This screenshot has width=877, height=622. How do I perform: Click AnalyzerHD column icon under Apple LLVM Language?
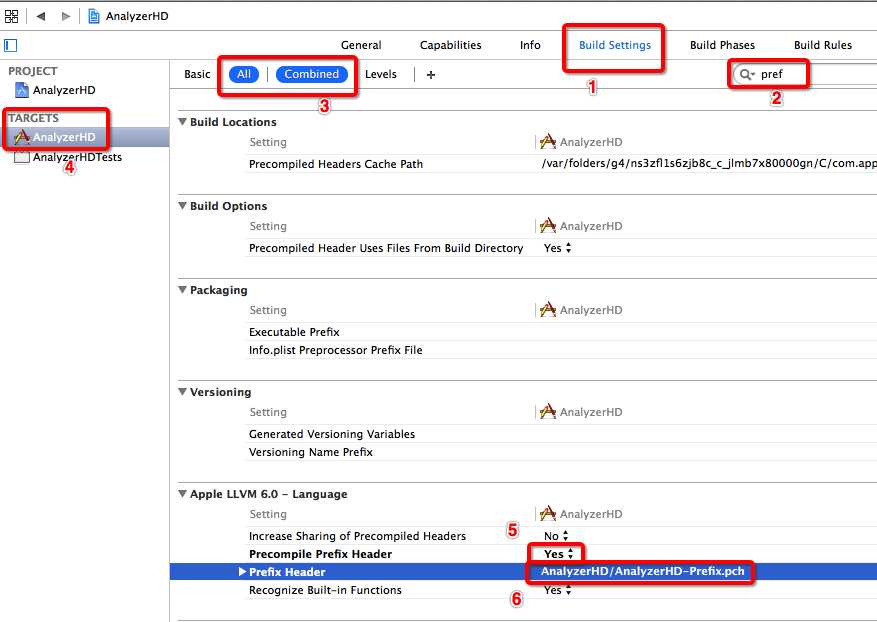[548, 513]
